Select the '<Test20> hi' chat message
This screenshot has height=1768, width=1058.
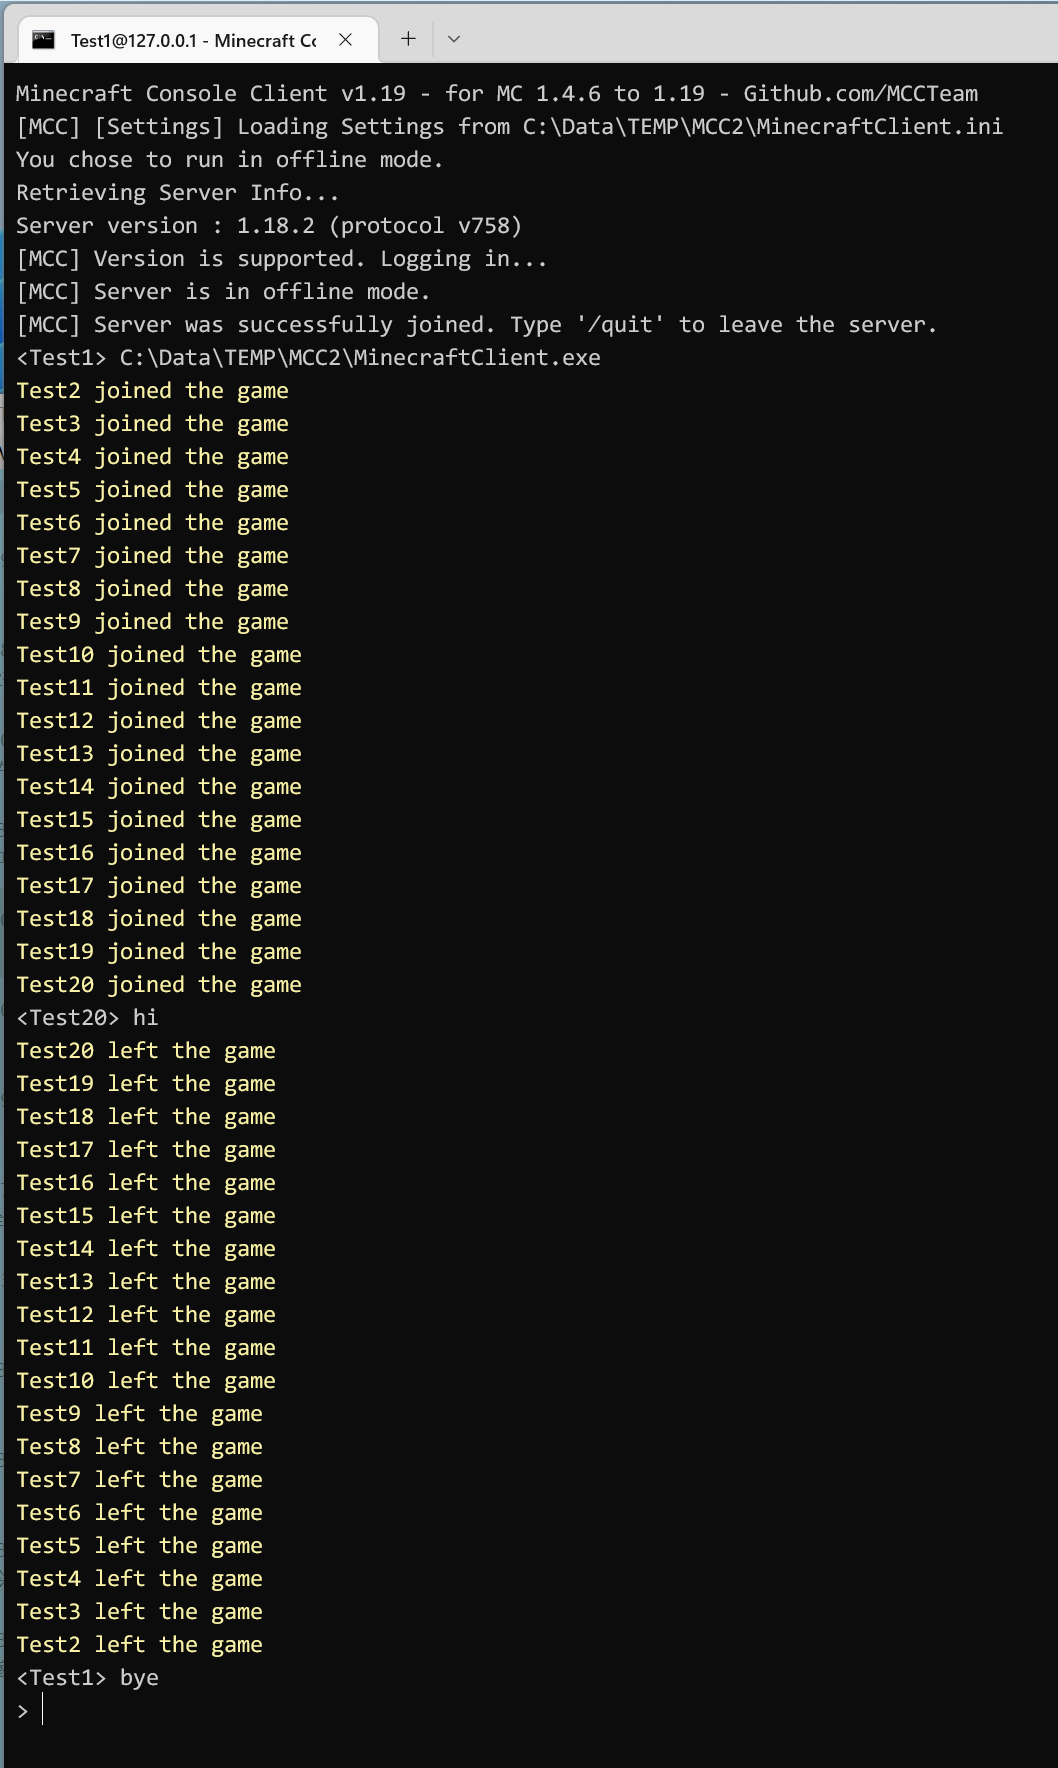click(85, 1017)
